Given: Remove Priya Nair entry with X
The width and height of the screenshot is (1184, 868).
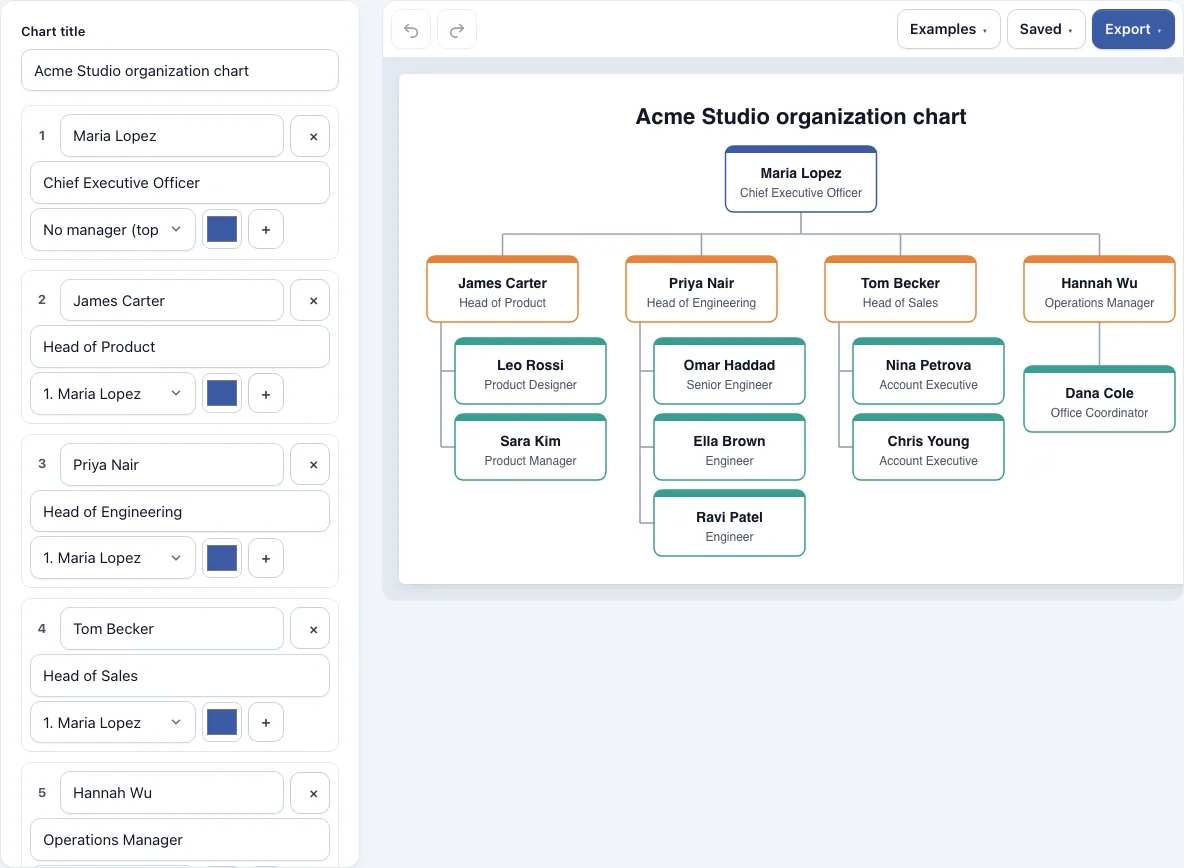Looking at the screenshot, I should tap(310, 465).
